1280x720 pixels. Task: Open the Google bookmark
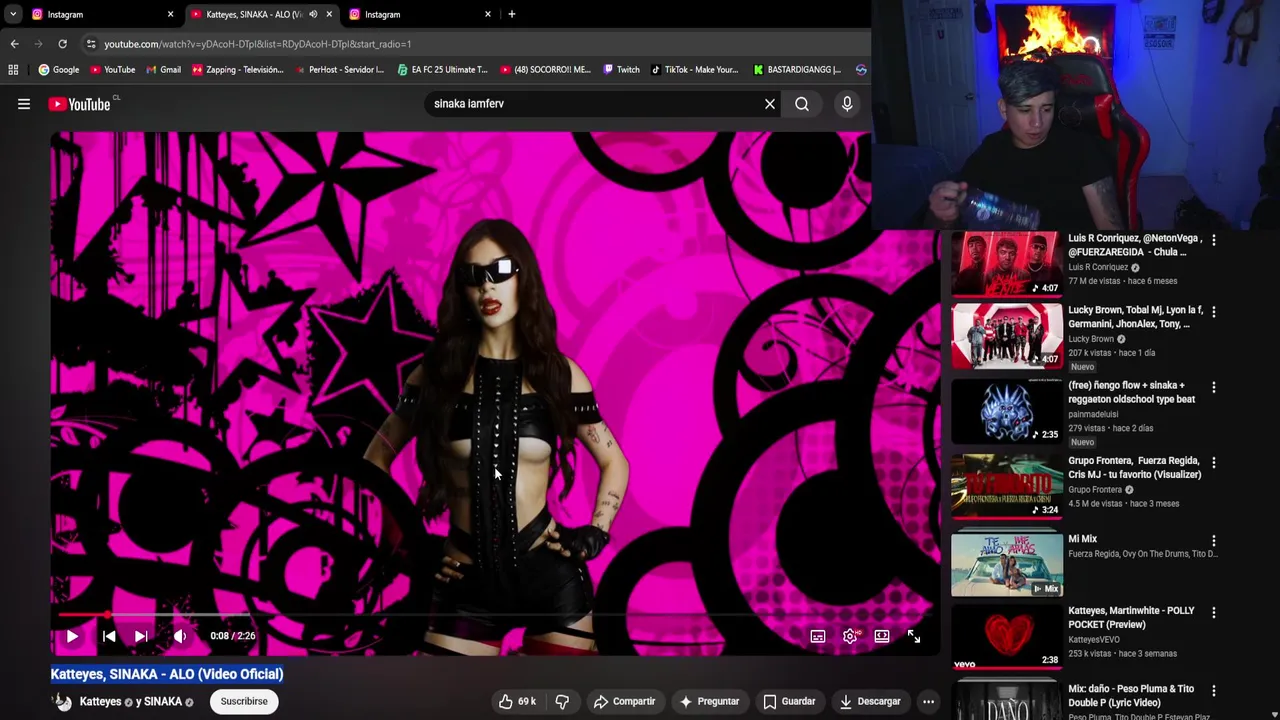tap(59, 70)
